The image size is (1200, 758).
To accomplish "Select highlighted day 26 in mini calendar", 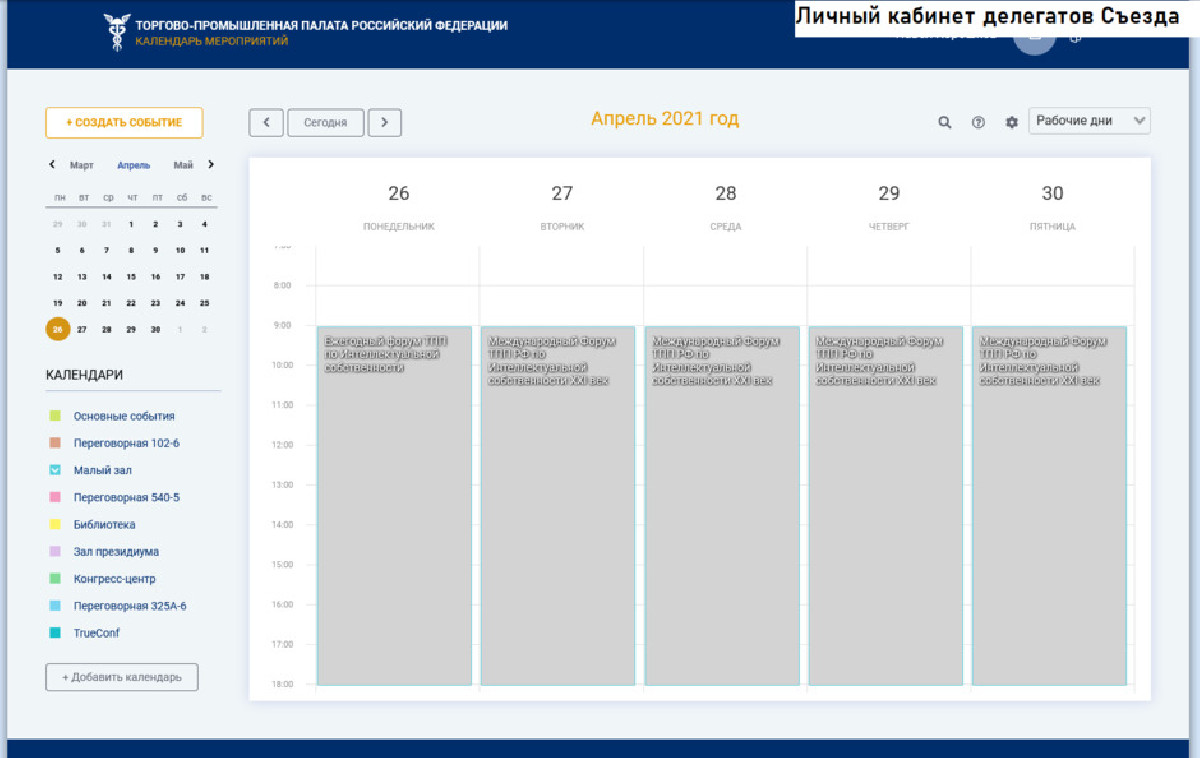I will click(x=58, y=329).
